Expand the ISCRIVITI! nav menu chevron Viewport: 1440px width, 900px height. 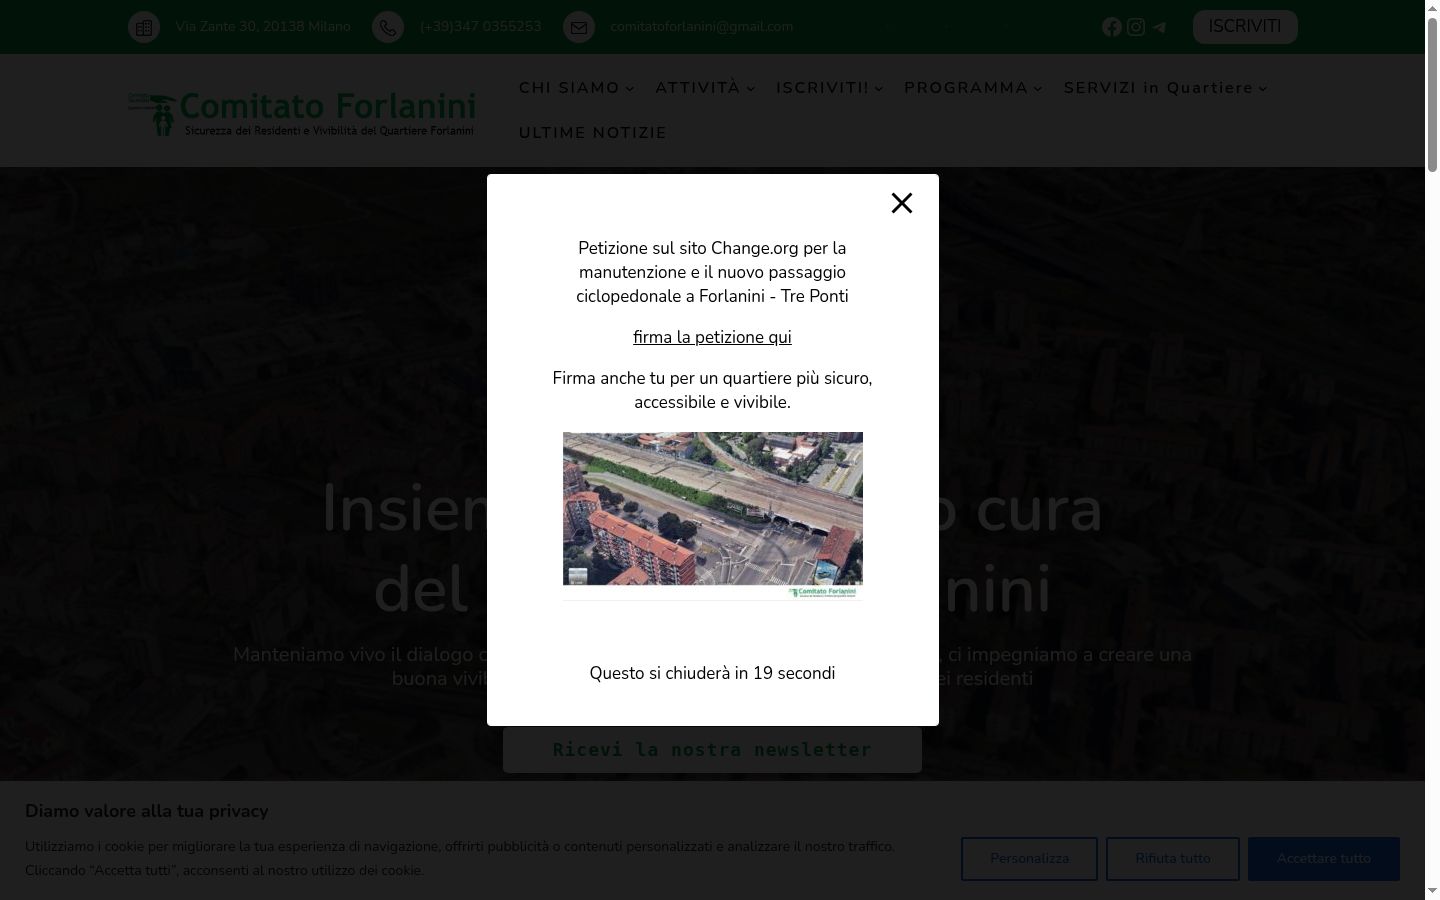879,89
